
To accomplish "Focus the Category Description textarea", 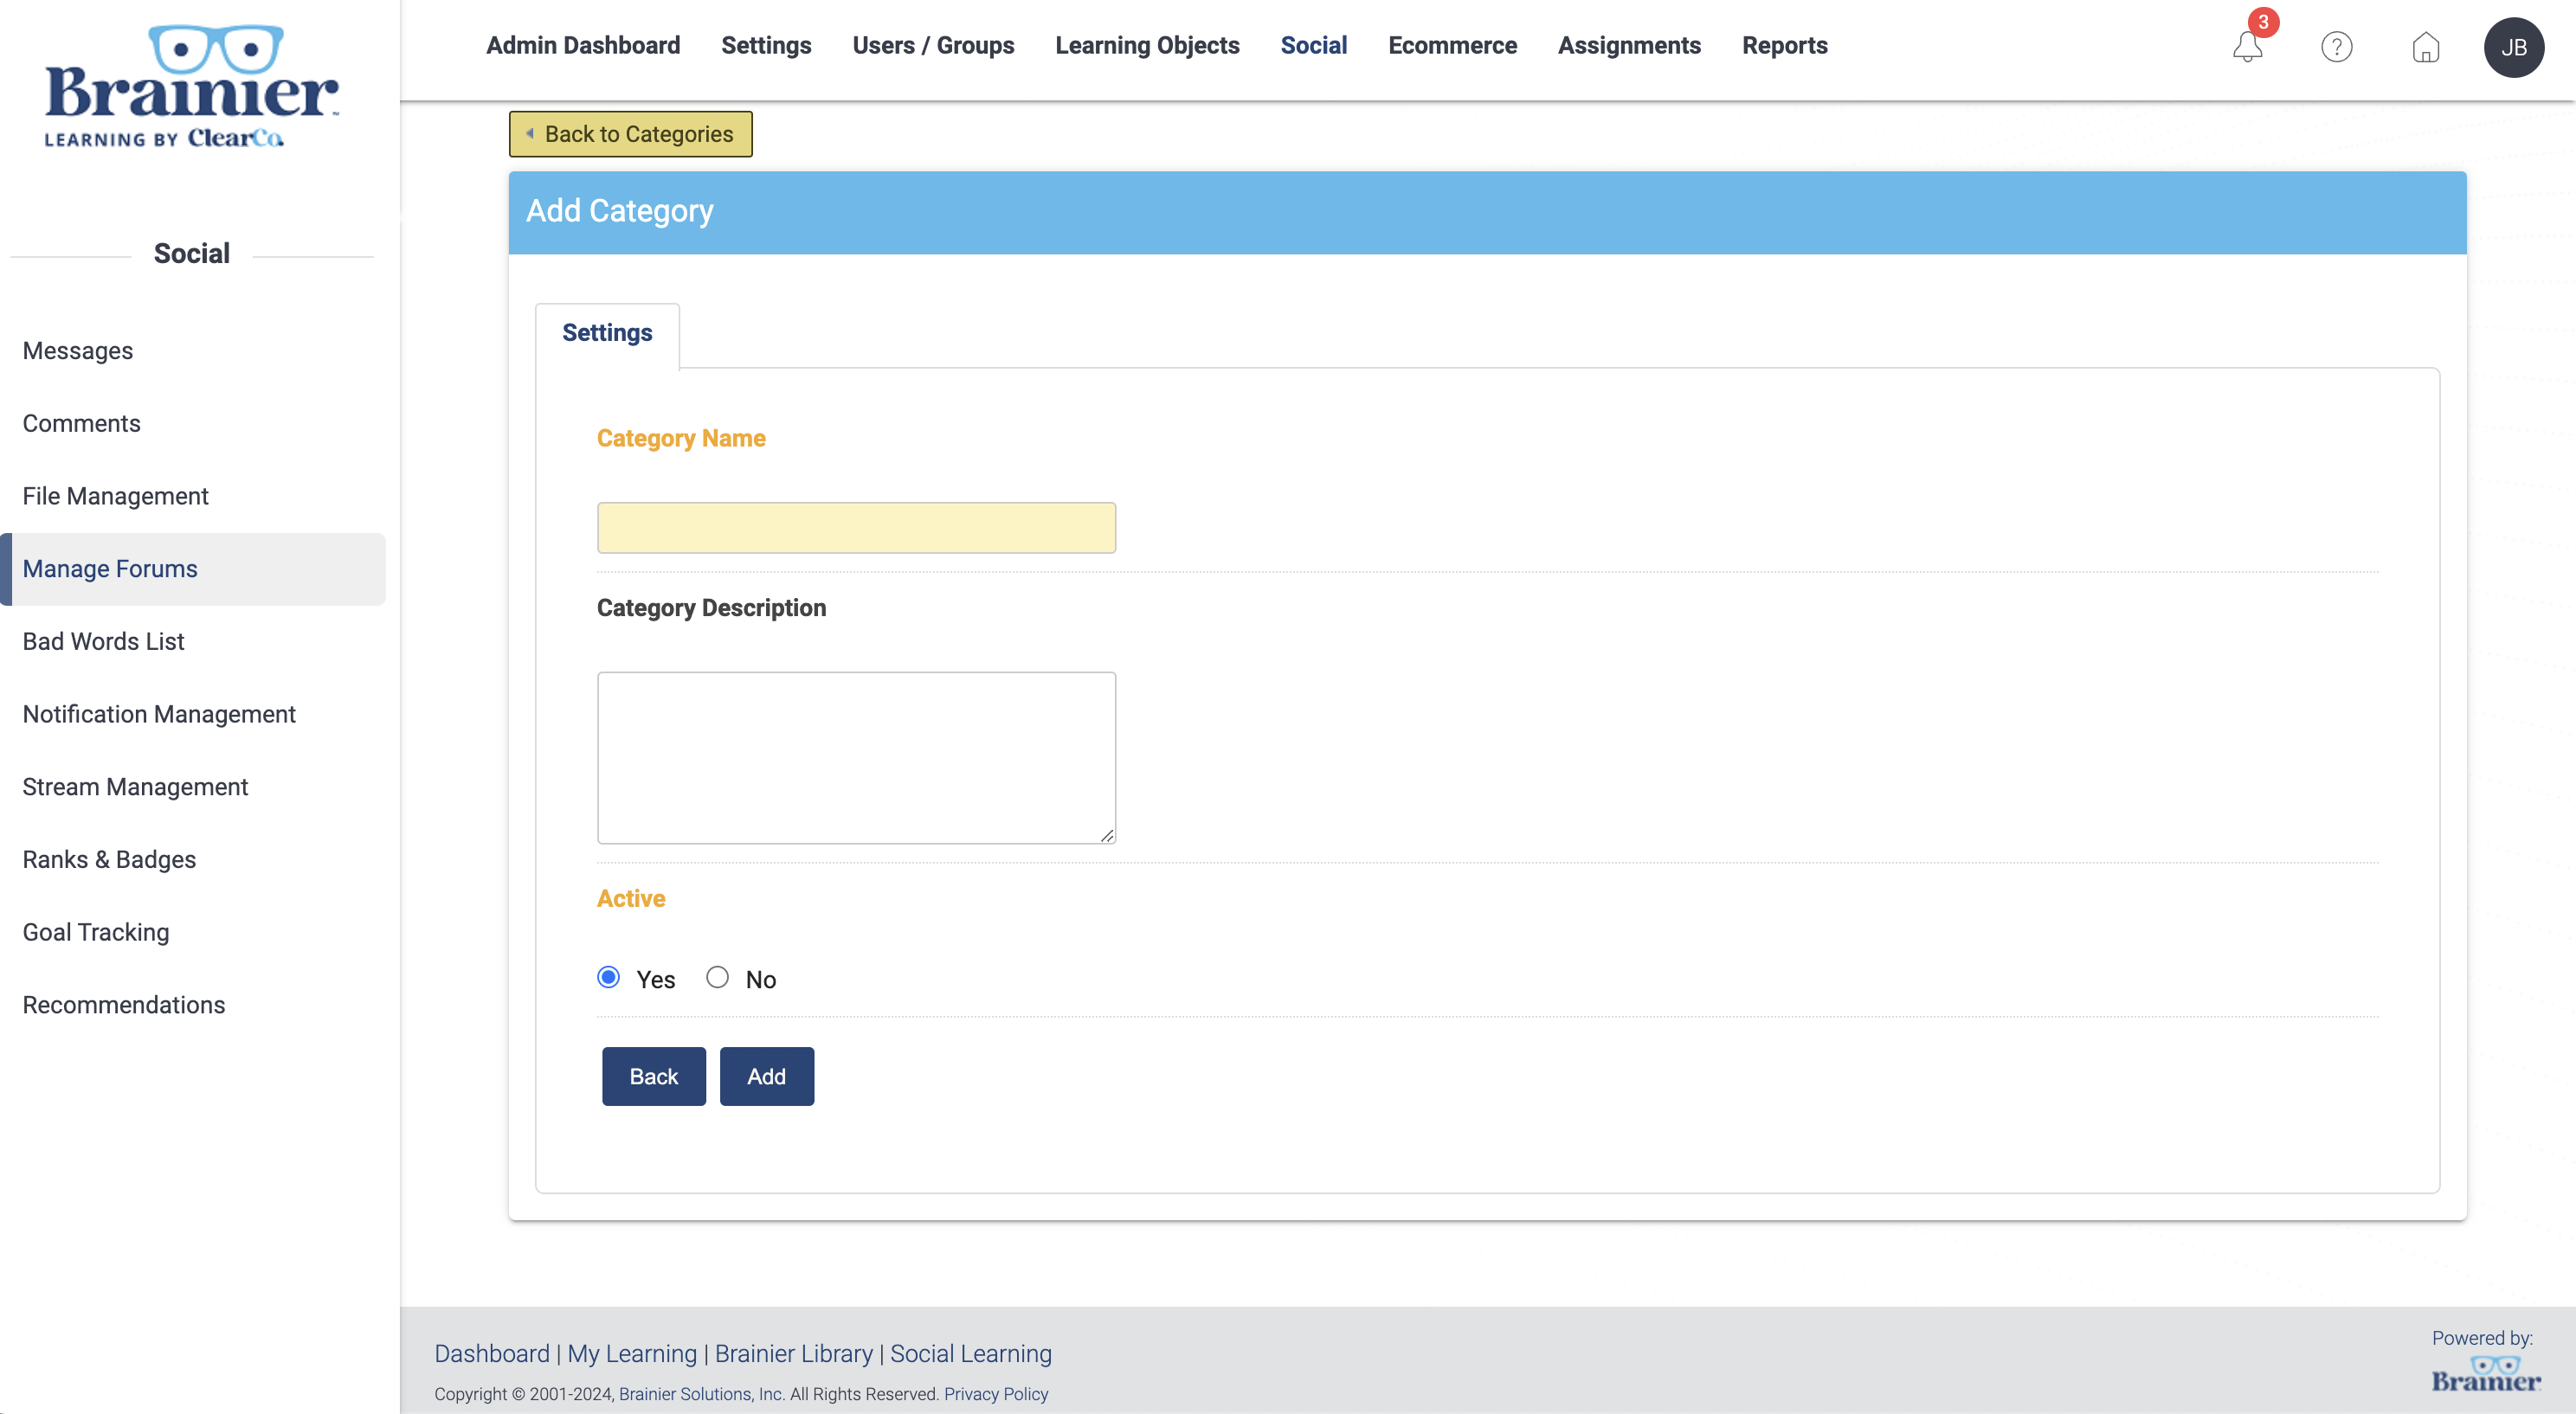I will [x=856, y=757].
